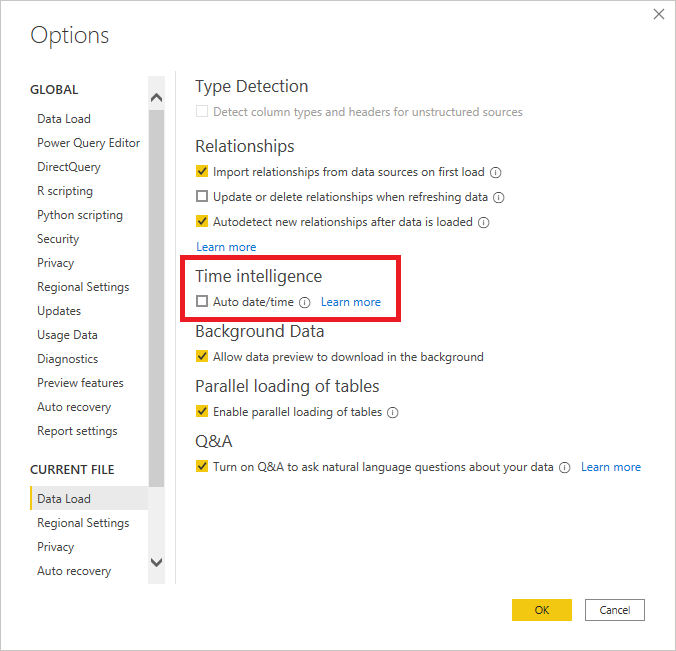
Task: Open Python scripting options
Action: click(x=80, y=215)
